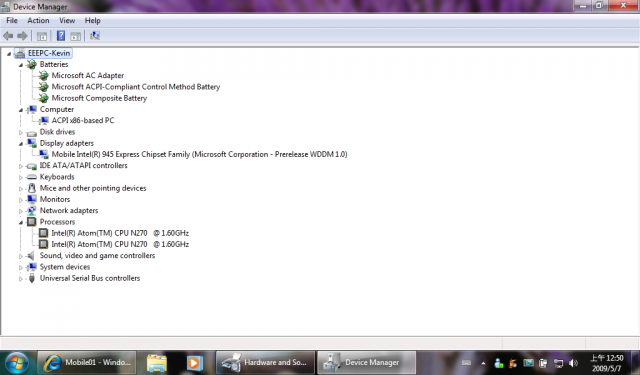
Task: Switch to Hardware and Sound taskbar window
Action: (265, 362)
